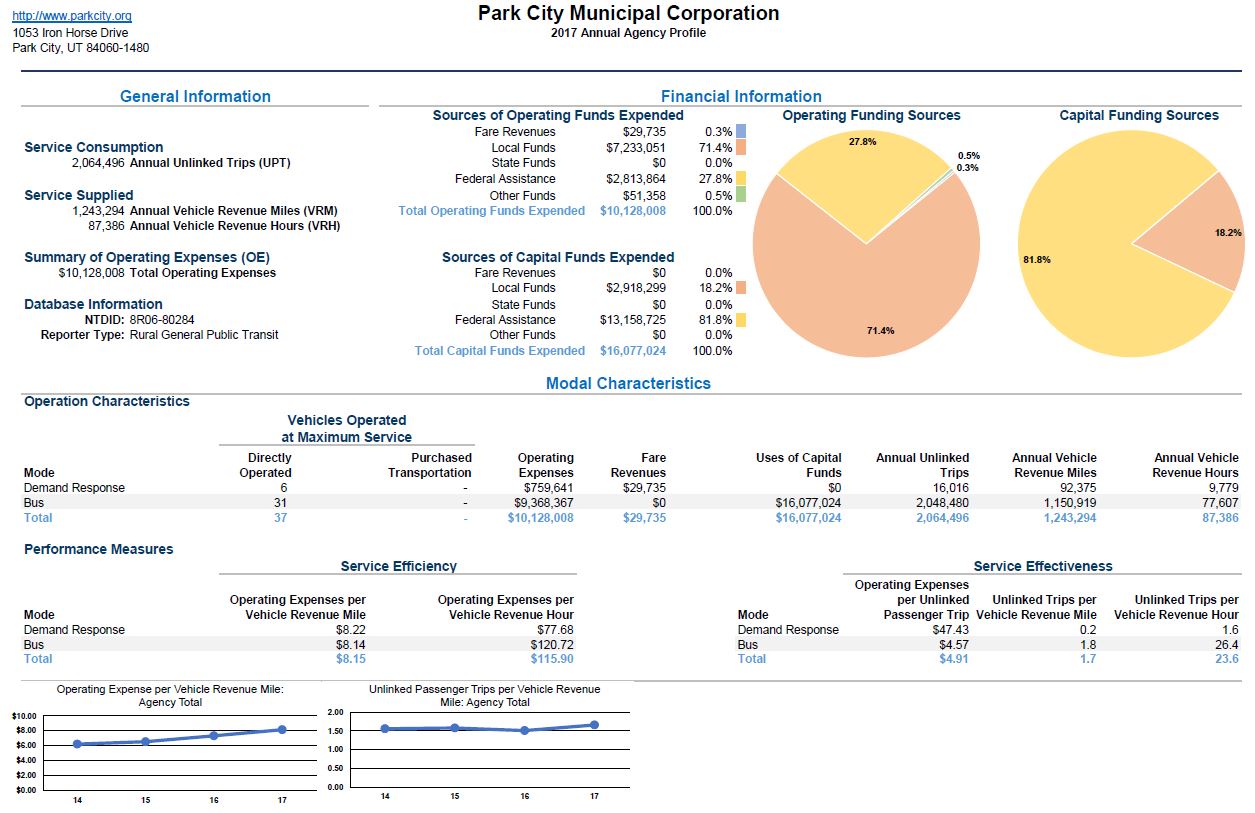This screenshot has width=1255, height=813.
Task: Click "Park City, UT 84060-1480" text
Action: 81,48
